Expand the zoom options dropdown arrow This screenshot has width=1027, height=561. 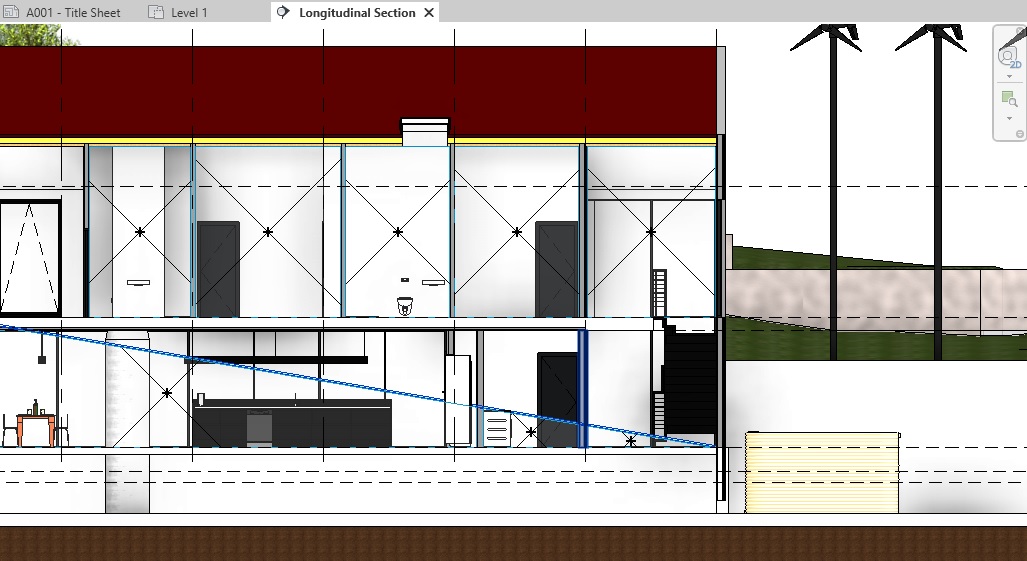[1009, 118]
